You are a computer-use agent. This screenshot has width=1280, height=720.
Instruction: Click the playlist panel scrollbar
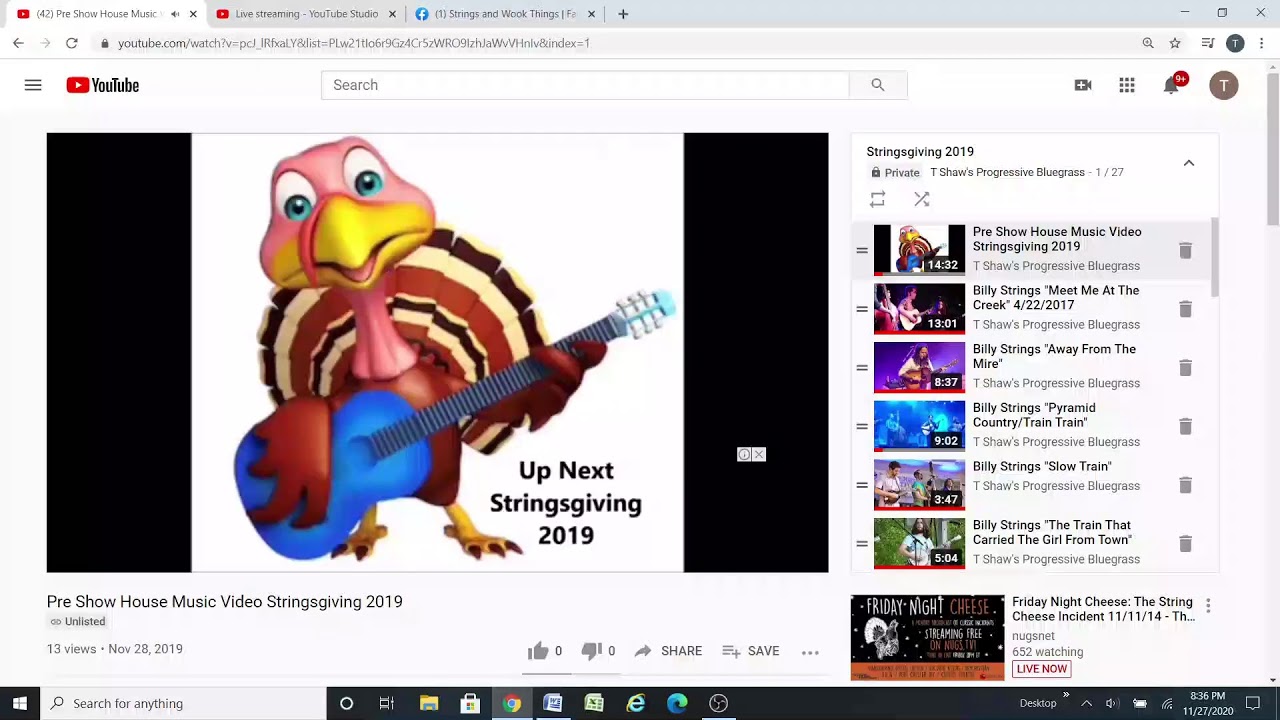click(1215, 258)
